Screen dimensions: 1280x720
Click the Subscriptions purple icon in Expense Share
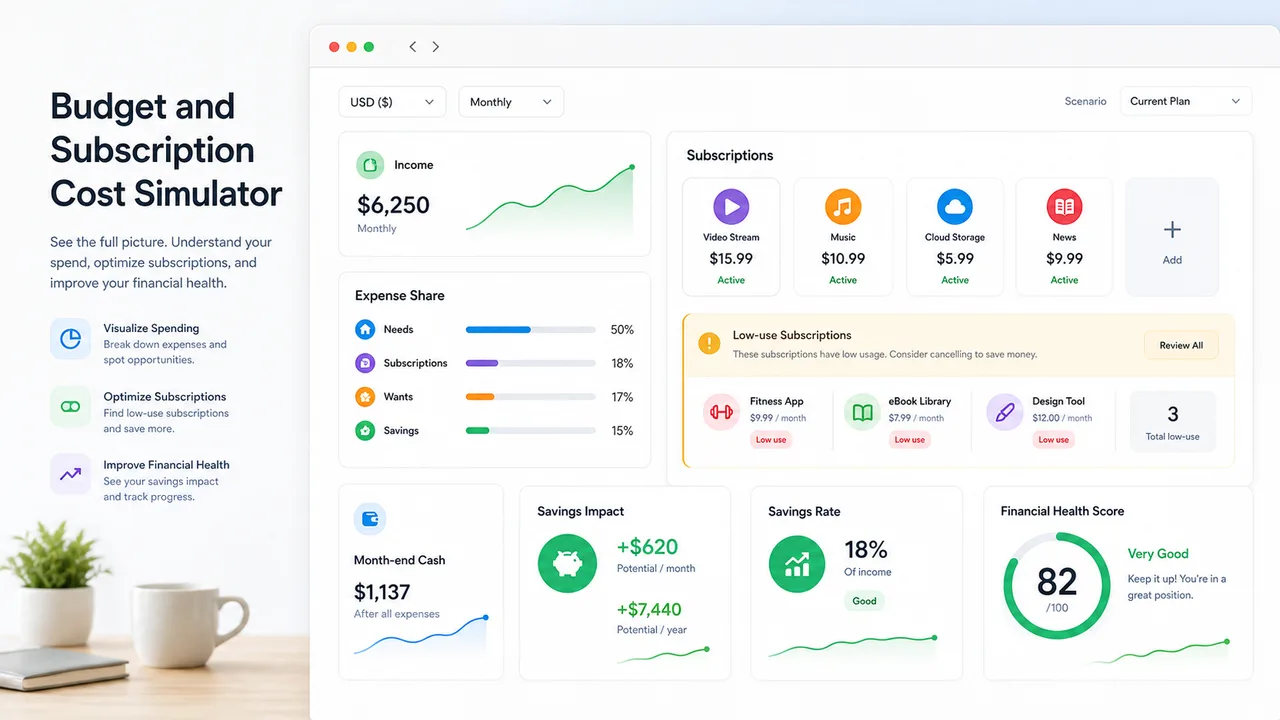[x=365, y=363]
